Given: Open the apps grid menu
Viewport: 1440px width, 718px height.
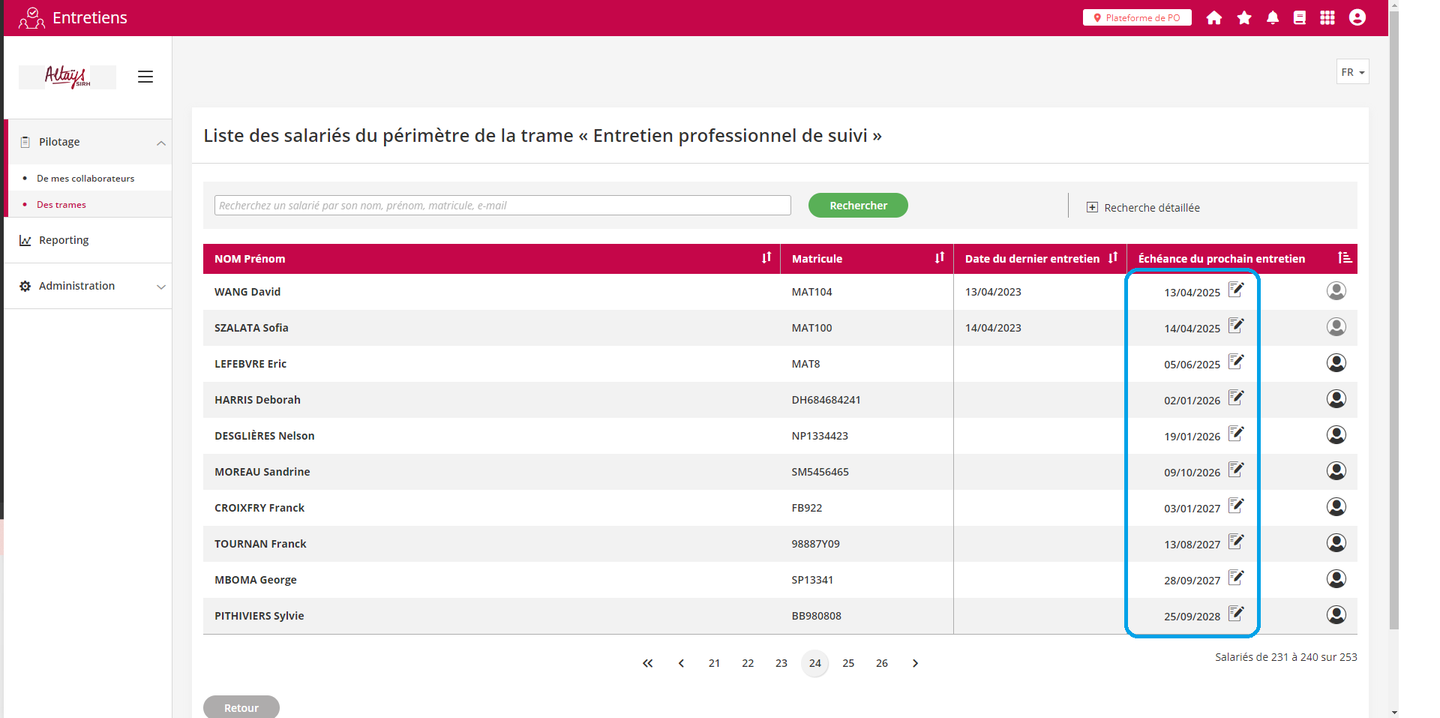Looking at the screenshot, I should pyautogui.click(x=1327, y=18).
